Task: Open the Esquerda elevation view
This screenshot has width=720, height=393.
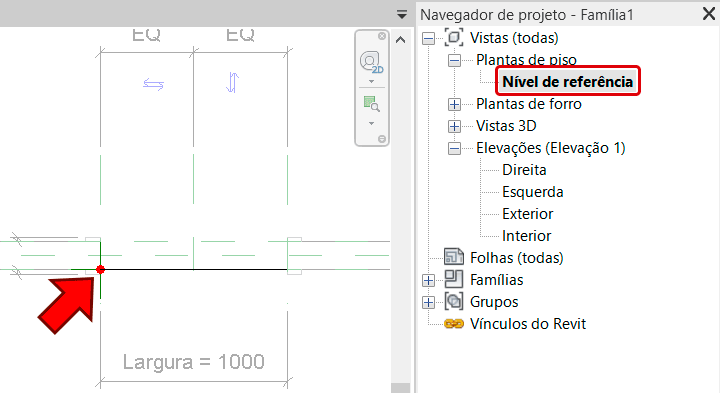Action: 533,192
